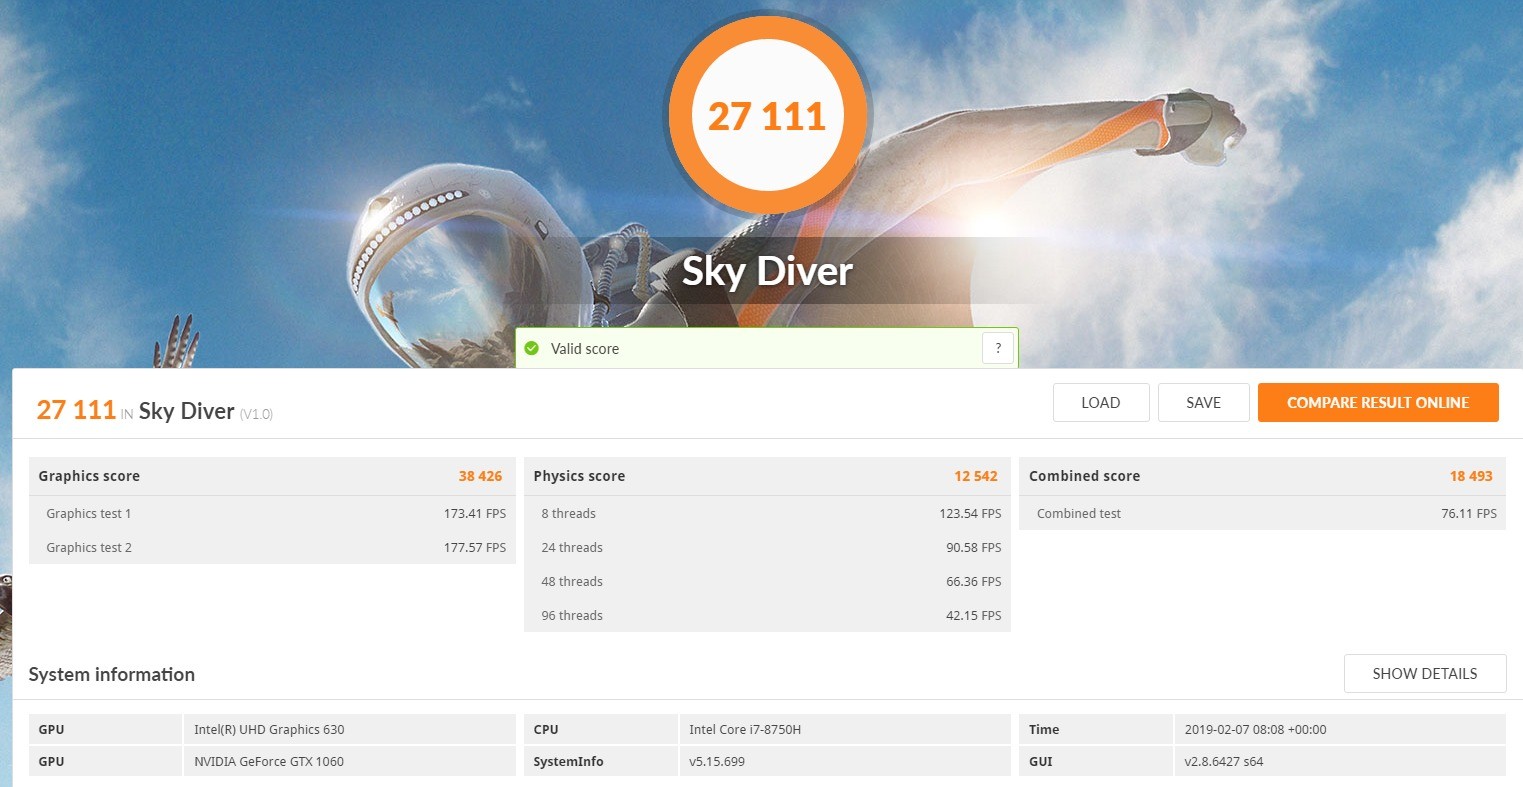Select the 96 threads physics row

pos(766,616)
